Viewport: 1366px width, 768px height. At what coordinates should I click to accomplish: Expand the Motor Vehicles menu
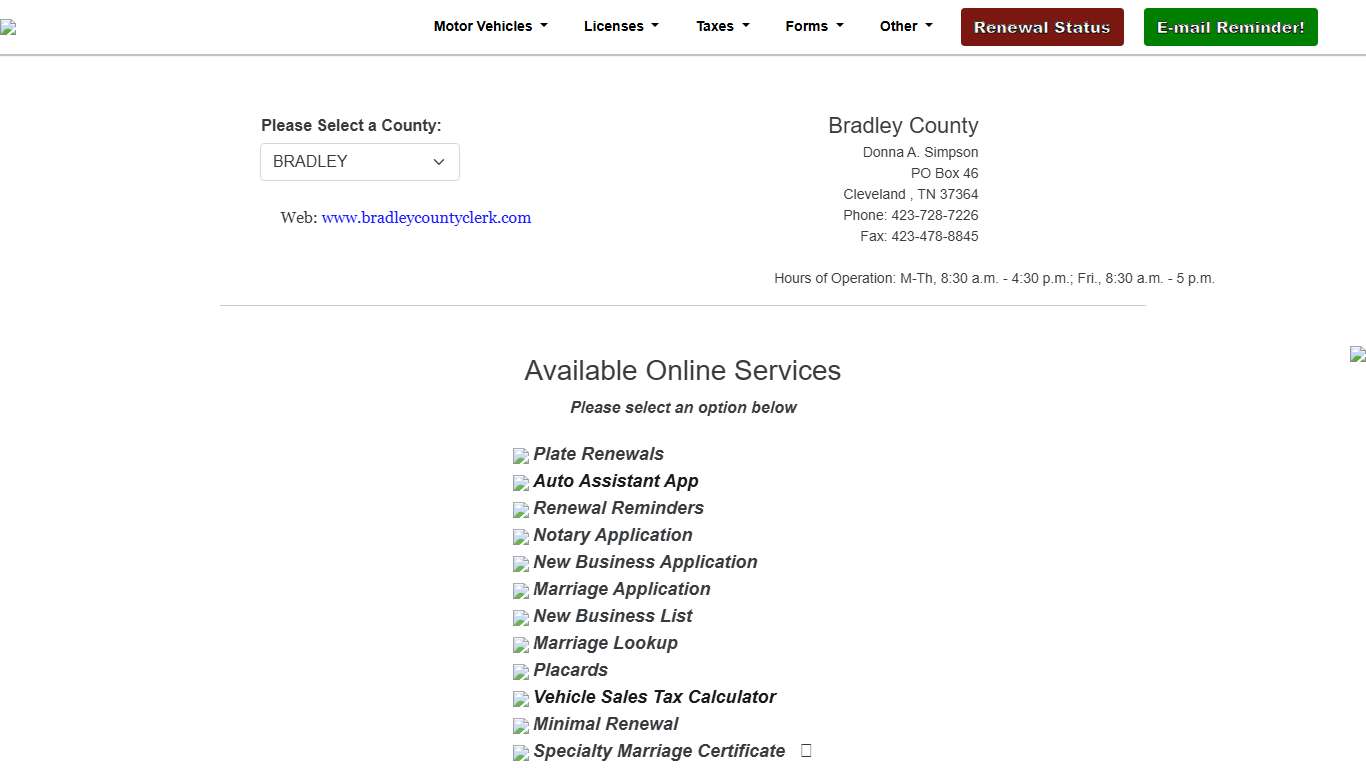490,27
